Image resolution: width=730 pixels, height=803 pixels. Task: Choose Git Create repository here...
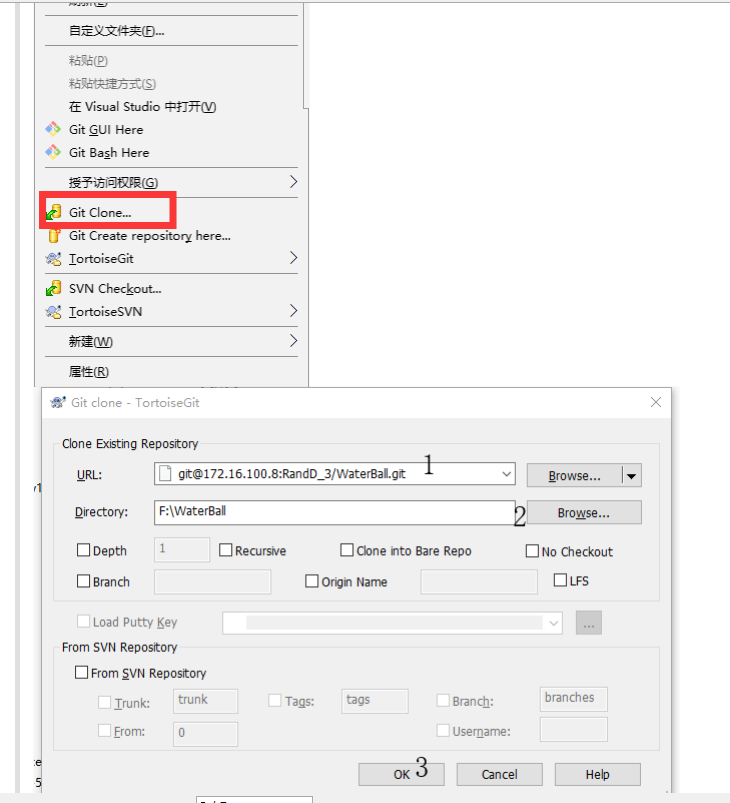click(x=172, y=236)
